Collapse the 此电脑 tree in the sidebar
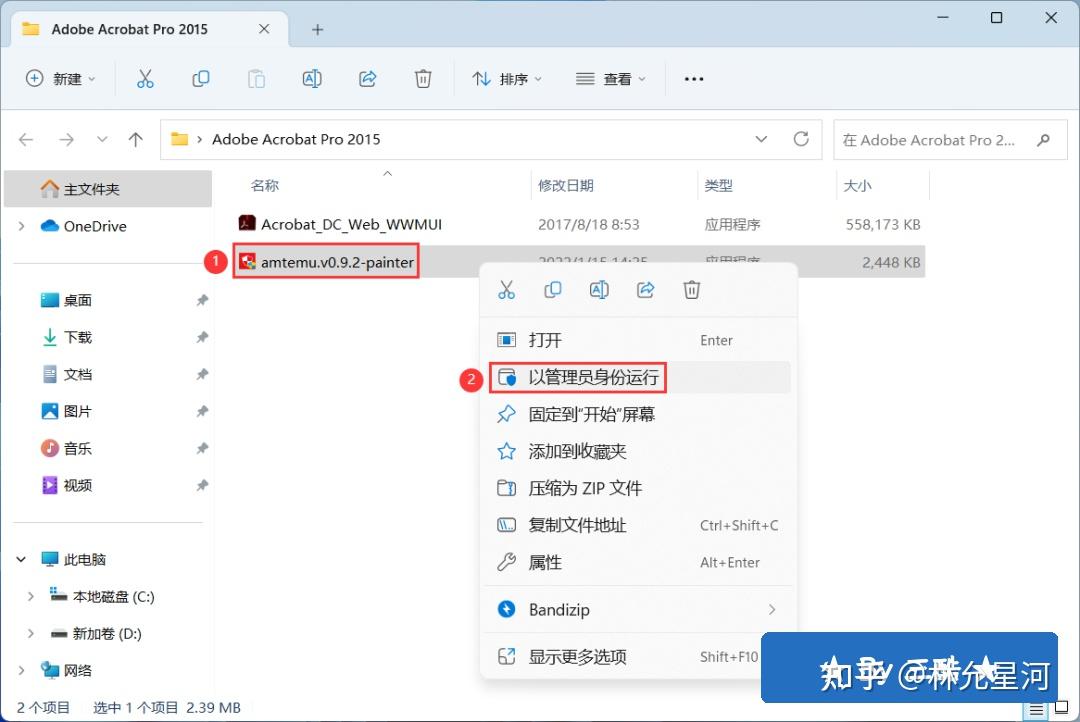 click(x=20, y=559)
